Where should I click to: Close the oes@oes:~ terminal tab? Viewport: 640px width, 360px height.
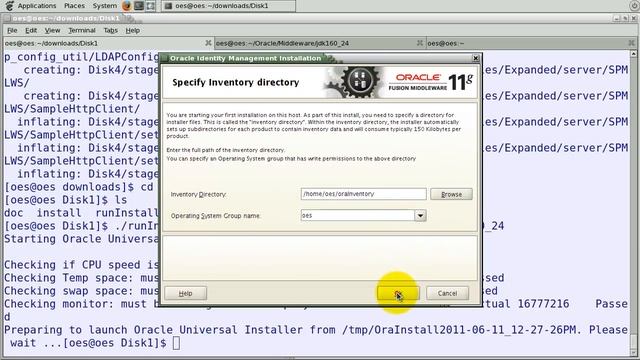coord(632,43)
